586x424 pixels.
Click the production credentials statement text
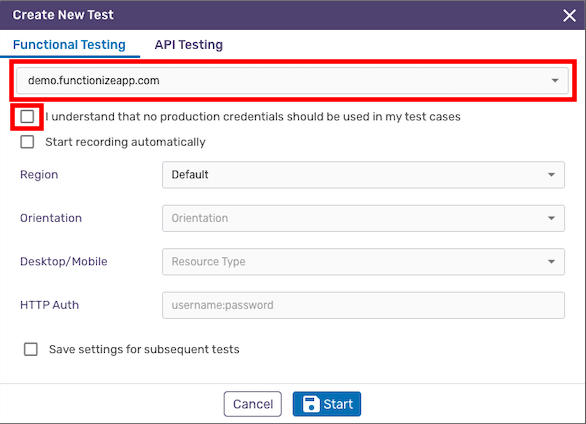253,117
